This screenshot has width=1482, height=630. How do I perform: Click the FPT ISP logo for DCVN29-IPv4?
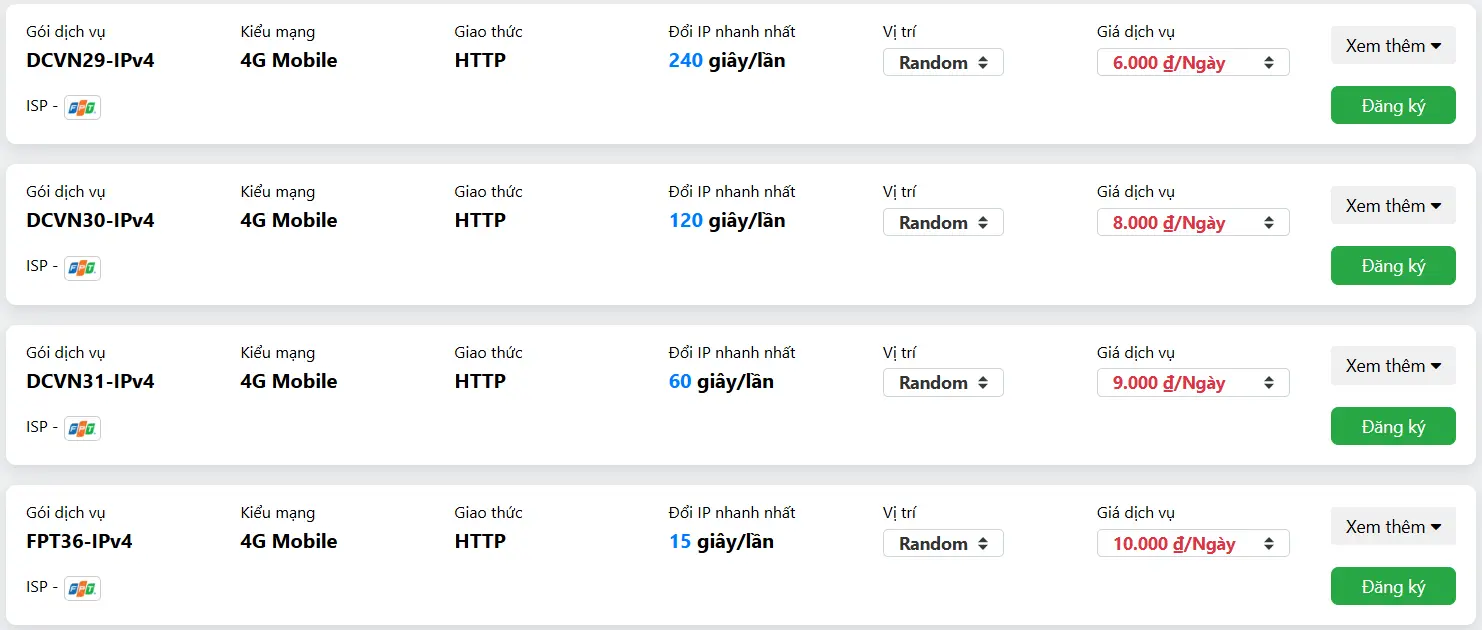click(81, 107)
